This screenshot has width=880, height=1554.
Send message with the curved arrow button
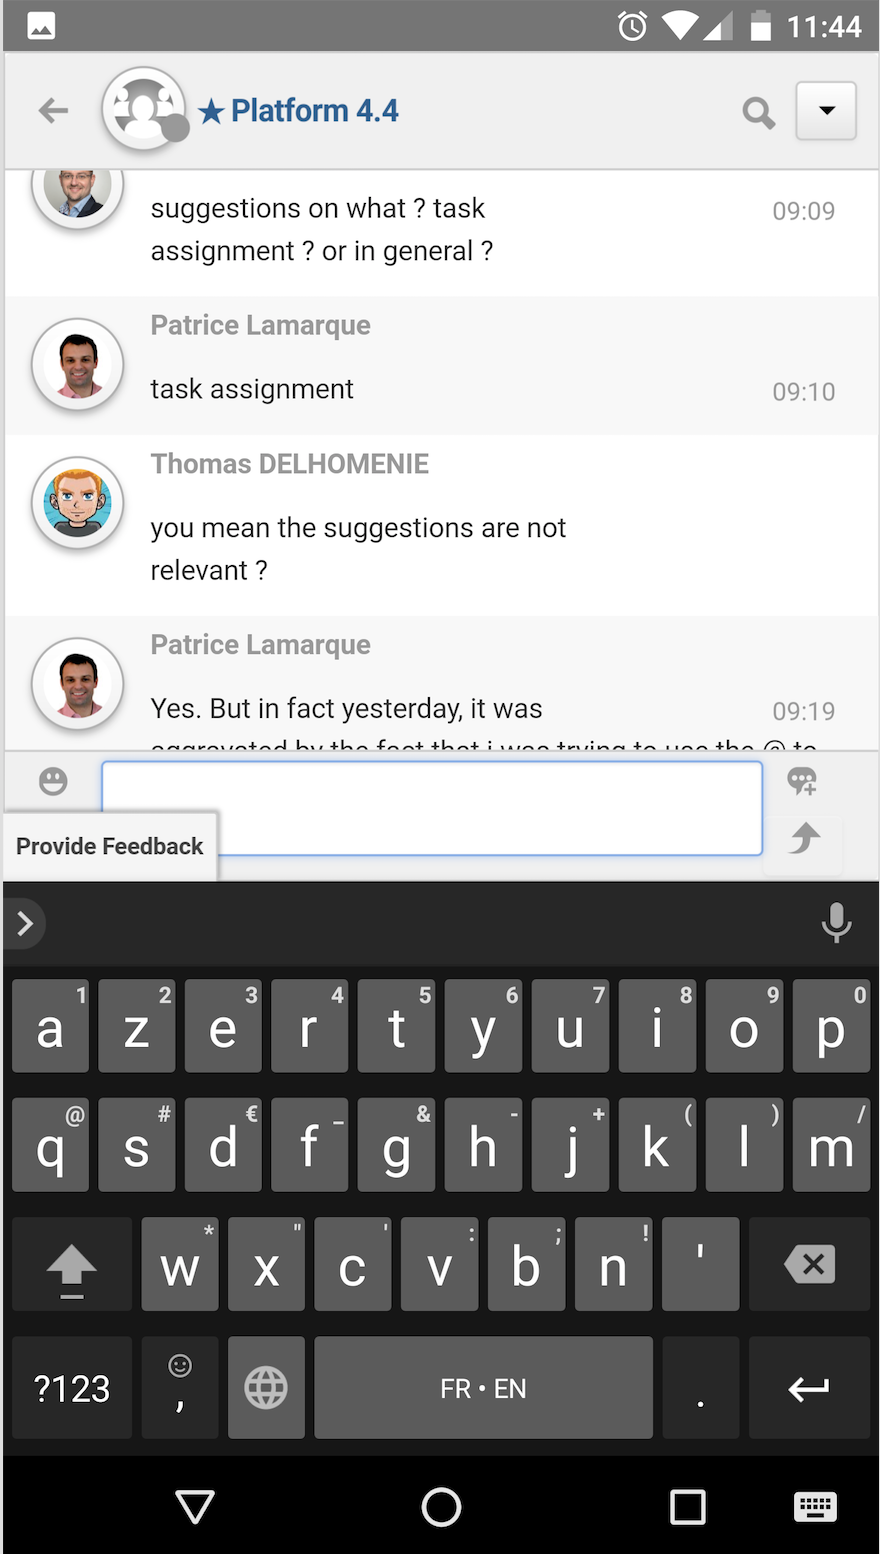coord(803,838)
